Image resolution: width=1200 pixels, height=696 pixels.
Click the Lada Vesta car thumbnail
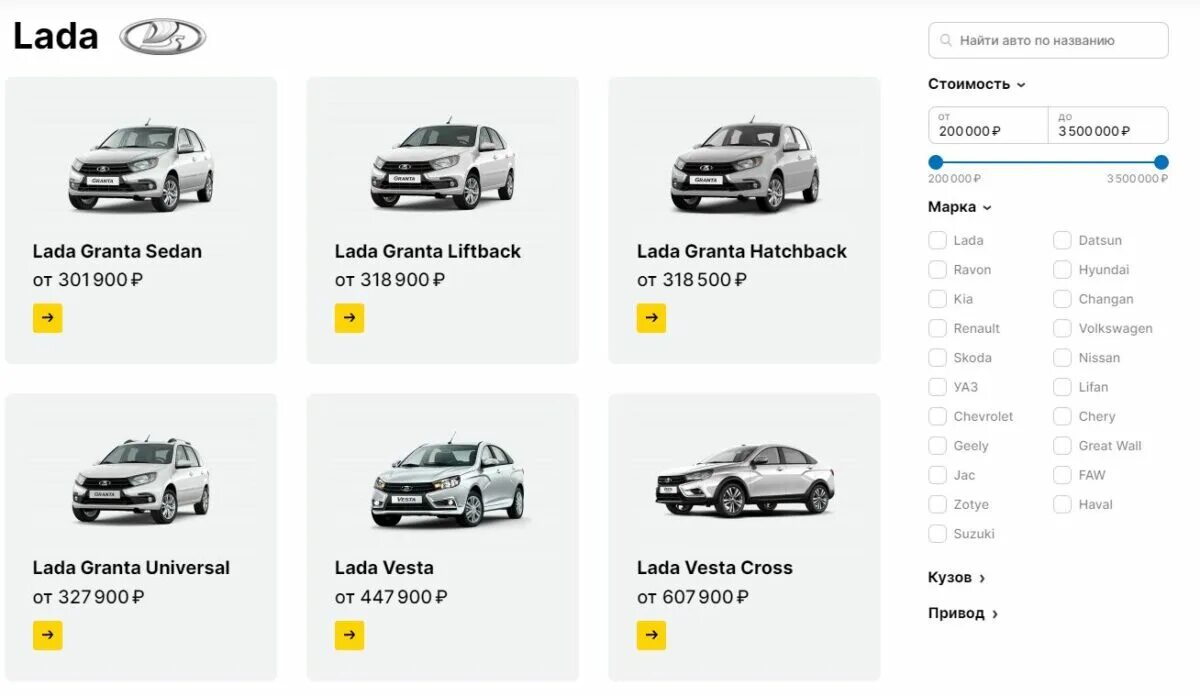tap(446, 485)
